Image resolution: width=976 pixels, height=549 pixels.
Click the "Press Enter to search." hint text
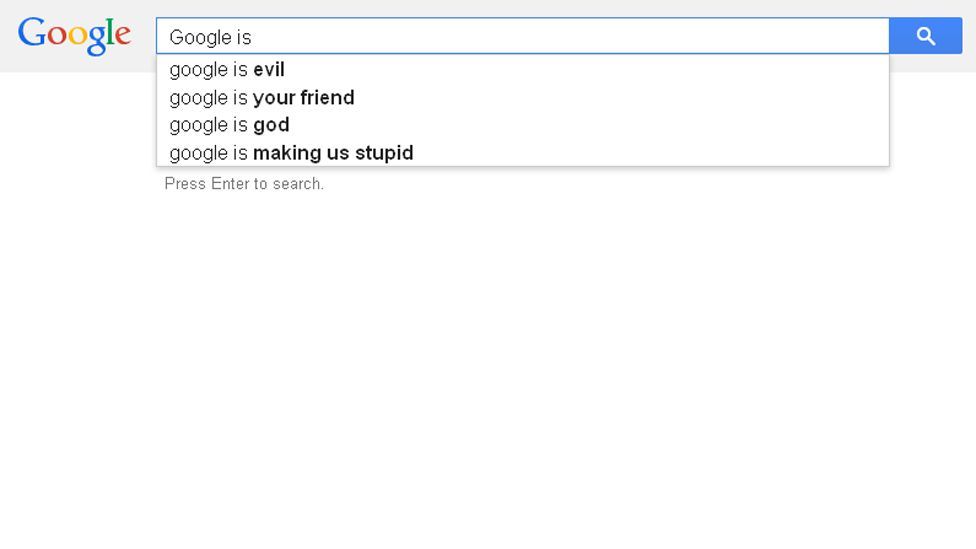244,184
